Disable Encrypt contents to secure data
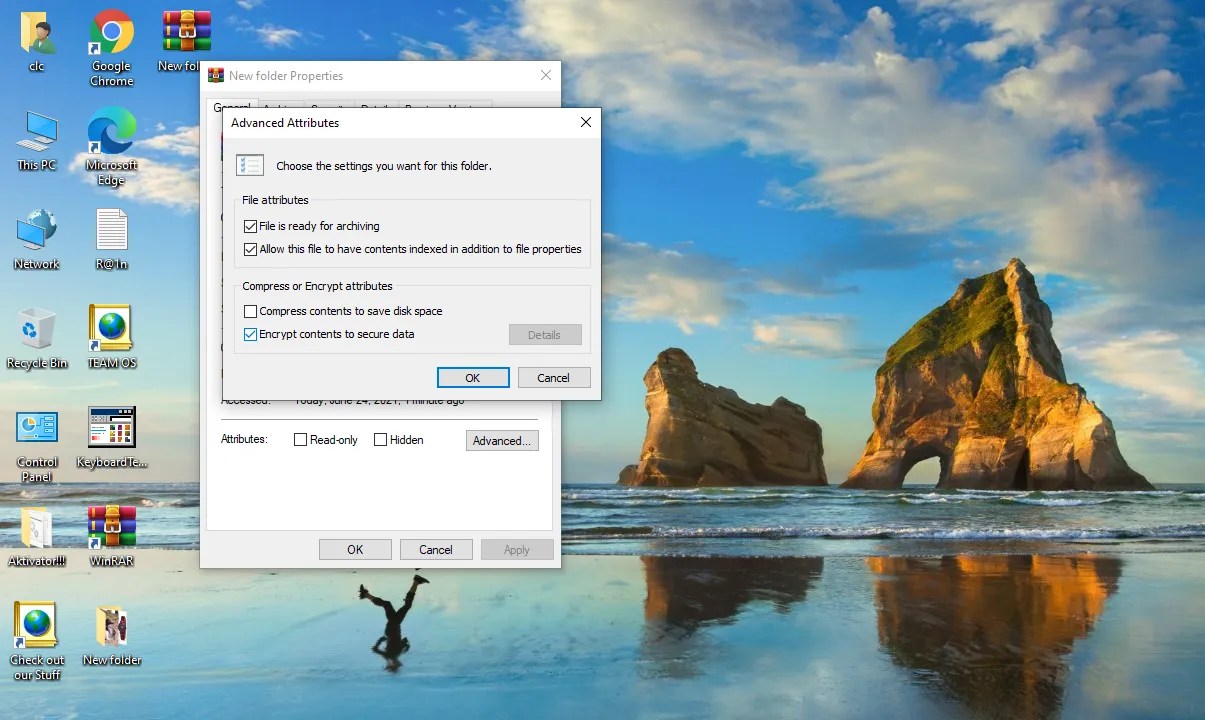1205x720 pixels. click(x=250, y=334)
